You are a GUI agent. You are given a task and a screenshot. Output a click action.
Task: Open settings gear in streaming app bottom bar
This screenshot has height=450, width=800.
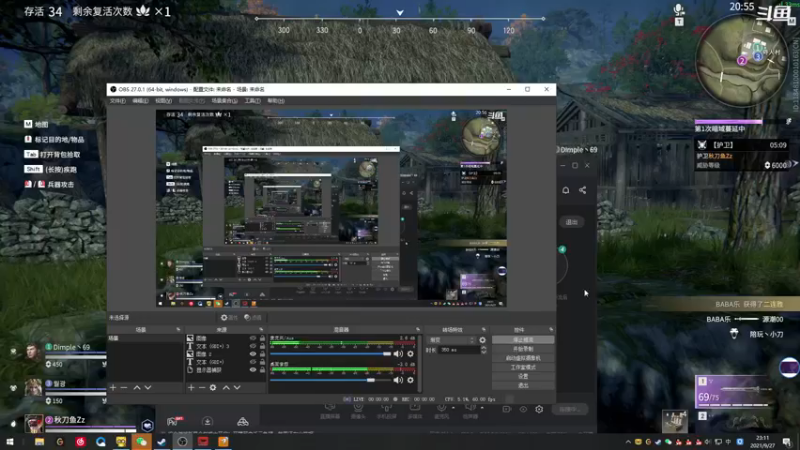(539, 409)
